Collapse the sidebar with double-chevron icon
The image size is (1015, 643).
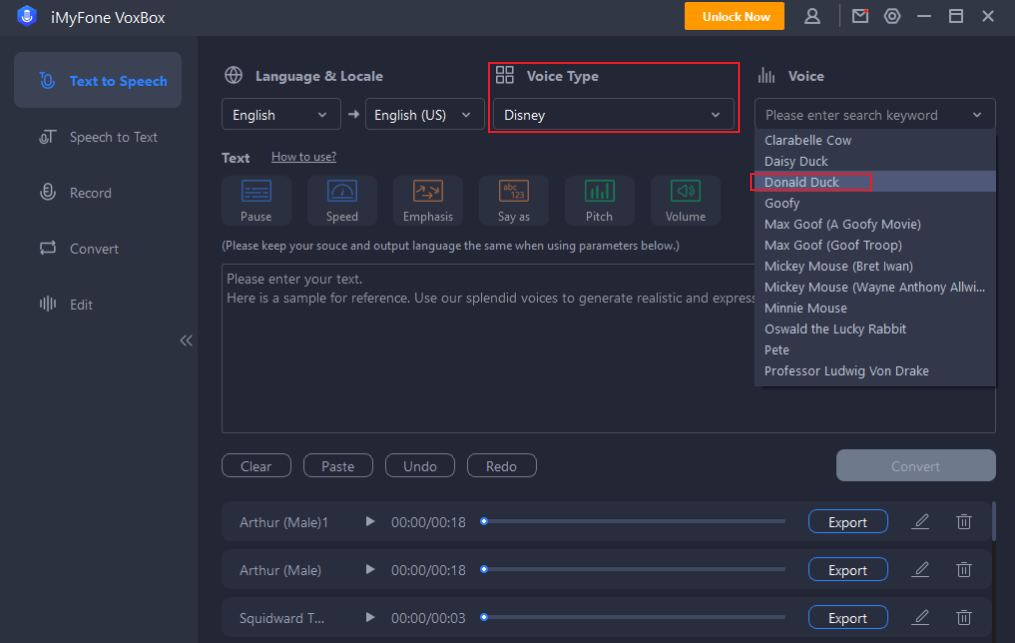click(x=186, y=341)
